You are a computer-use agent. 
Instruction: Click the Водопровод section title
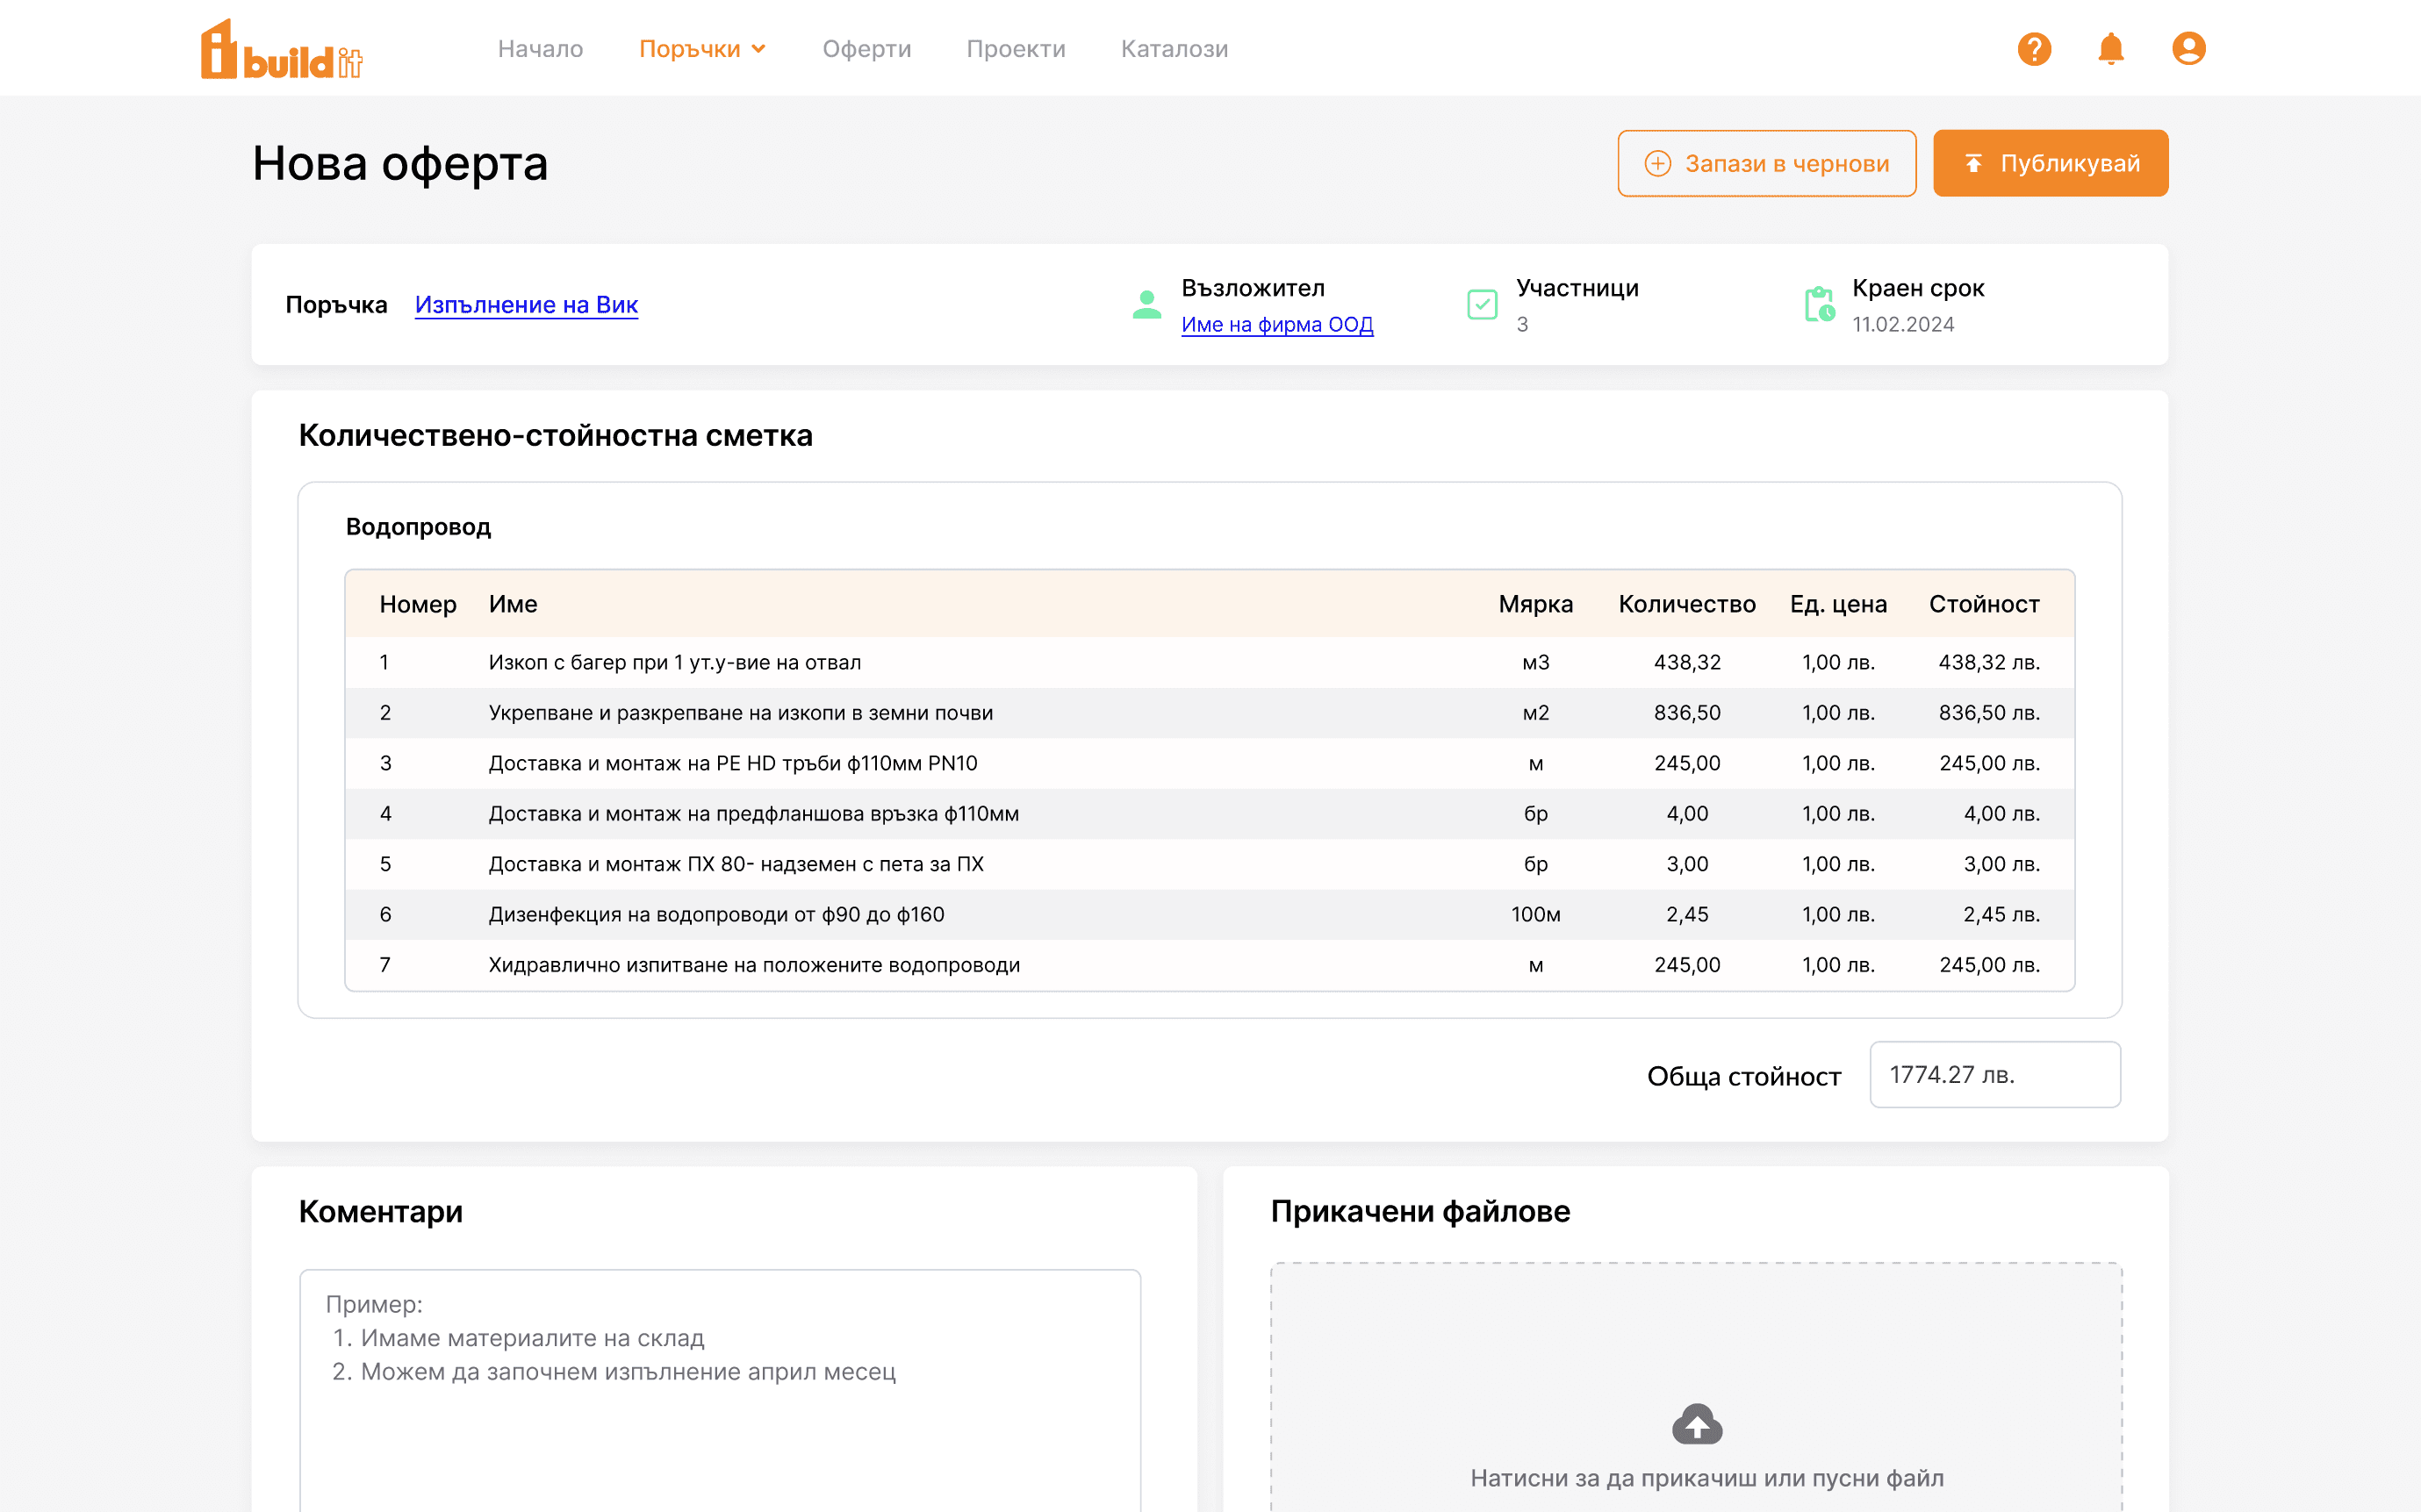418,527
